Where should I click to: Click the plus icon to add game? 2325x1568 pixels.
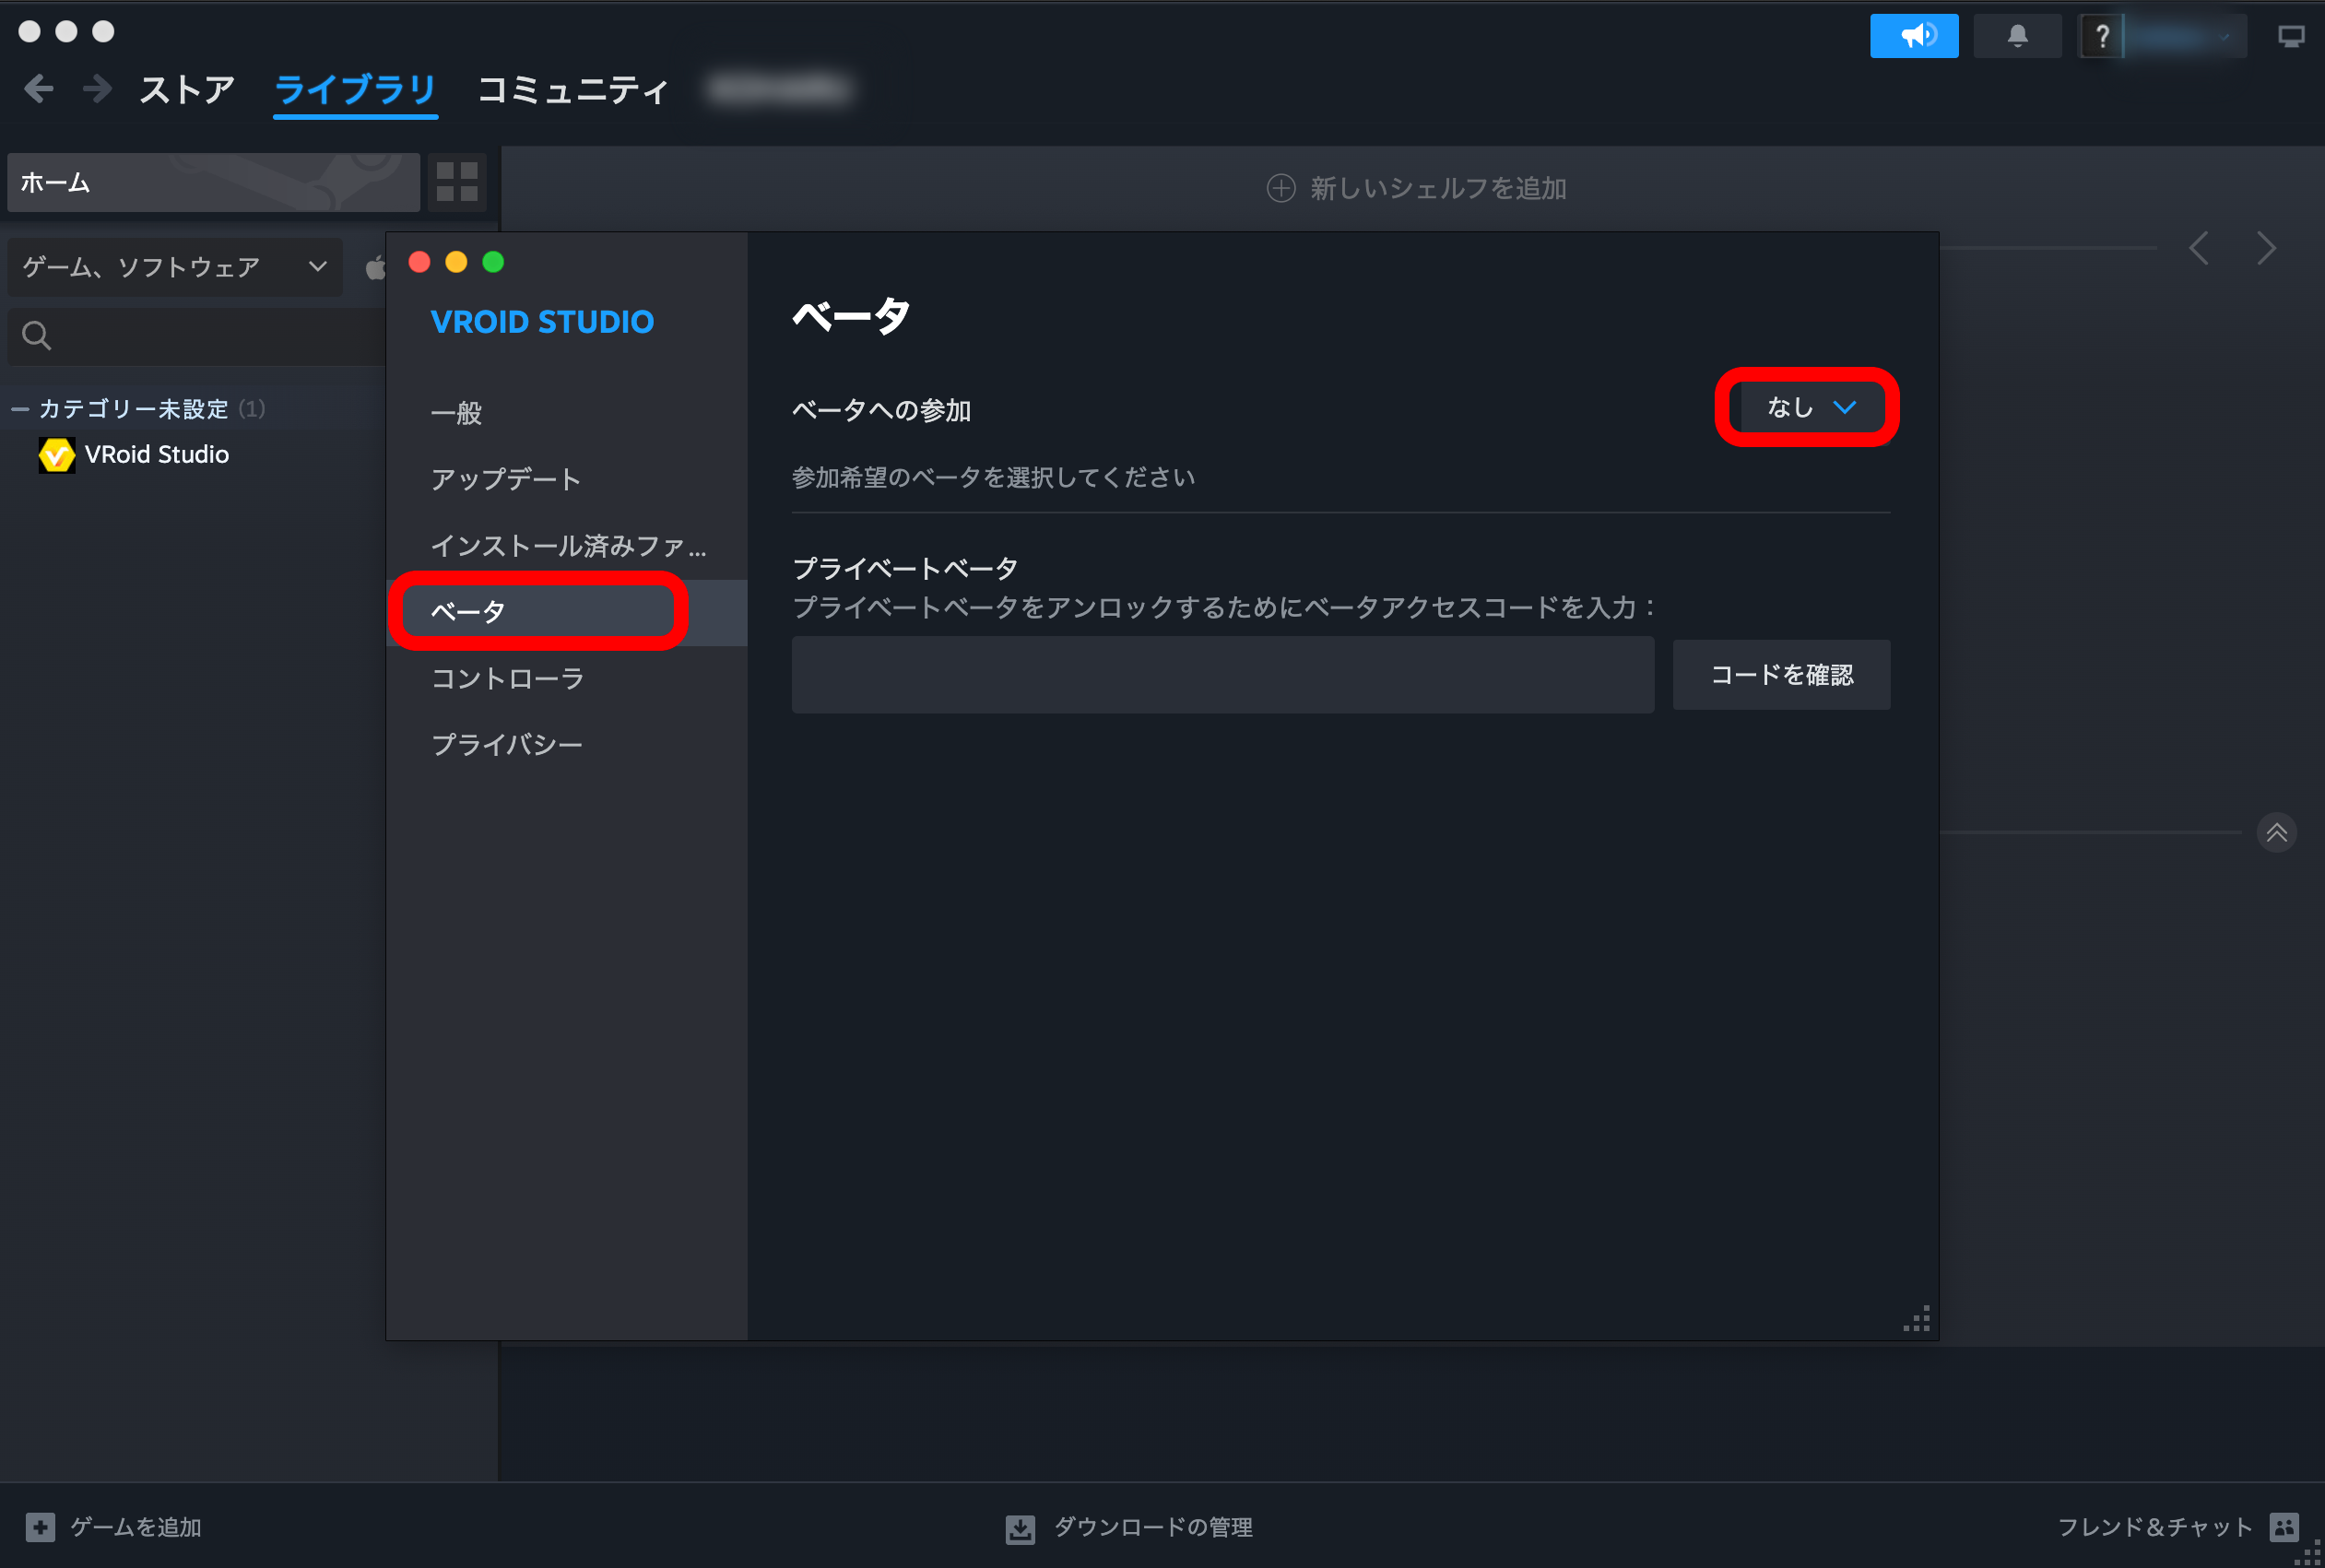[40, 1526]
